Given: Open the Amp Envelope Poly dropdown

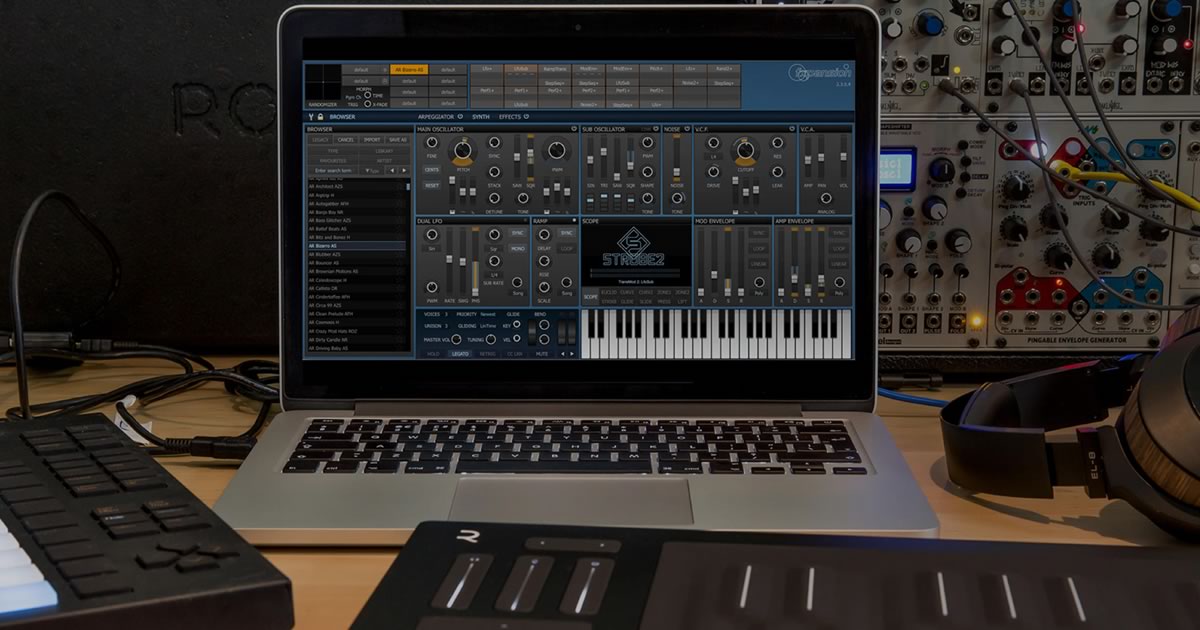Looking at the screenshot, I should point(838,295).
